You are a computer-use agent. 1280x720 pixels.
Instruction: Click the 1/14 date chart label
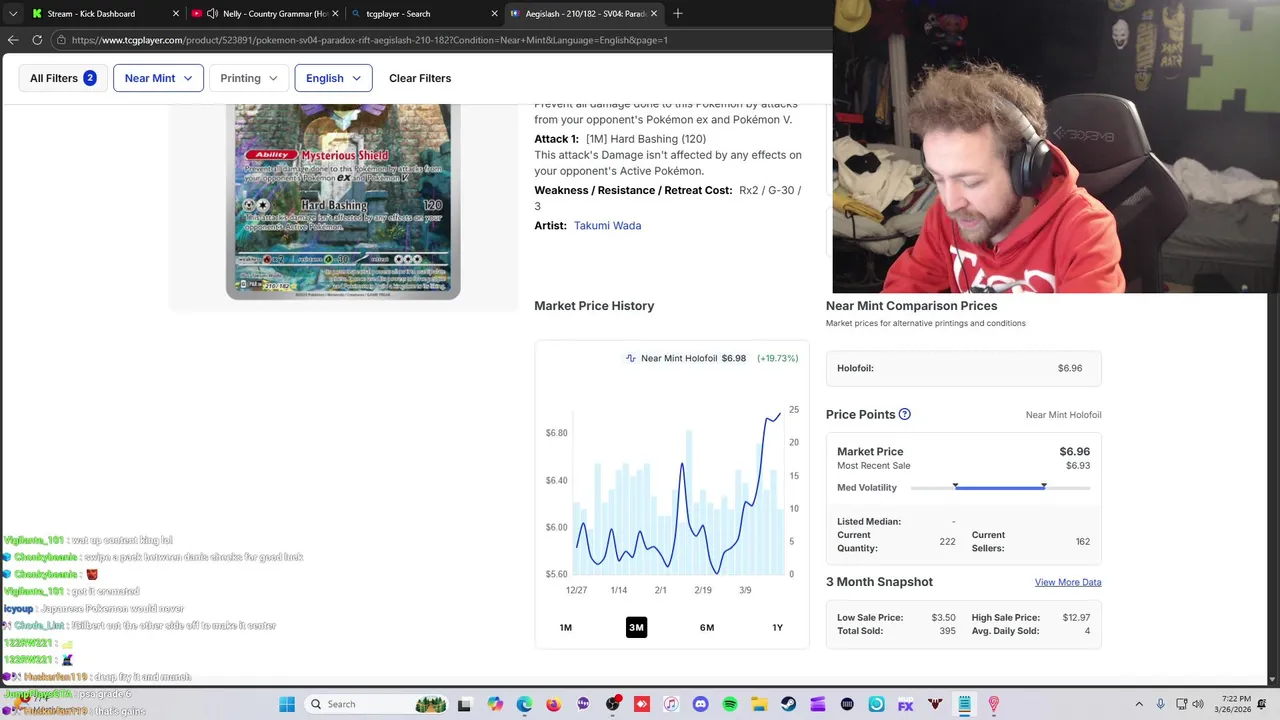pyautogui.click(x=618, y=590)
